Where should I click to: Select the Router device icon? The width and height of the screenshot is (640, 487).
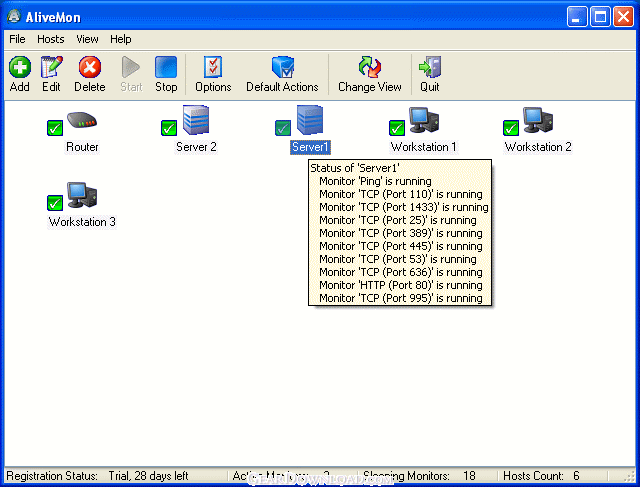pyautogui.click(x=82, y=120)
